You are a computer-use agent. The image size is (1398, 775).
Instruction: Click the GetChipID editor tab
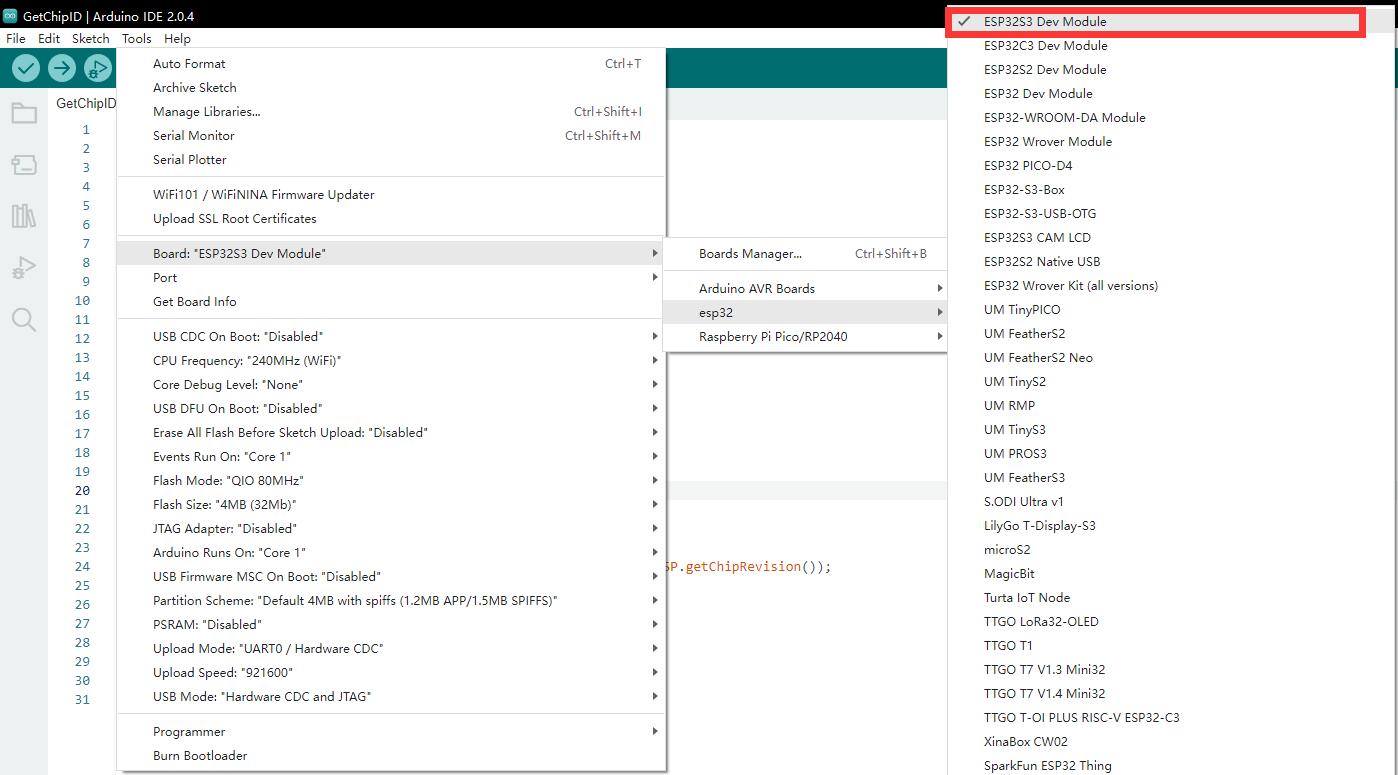click(86, 103)
